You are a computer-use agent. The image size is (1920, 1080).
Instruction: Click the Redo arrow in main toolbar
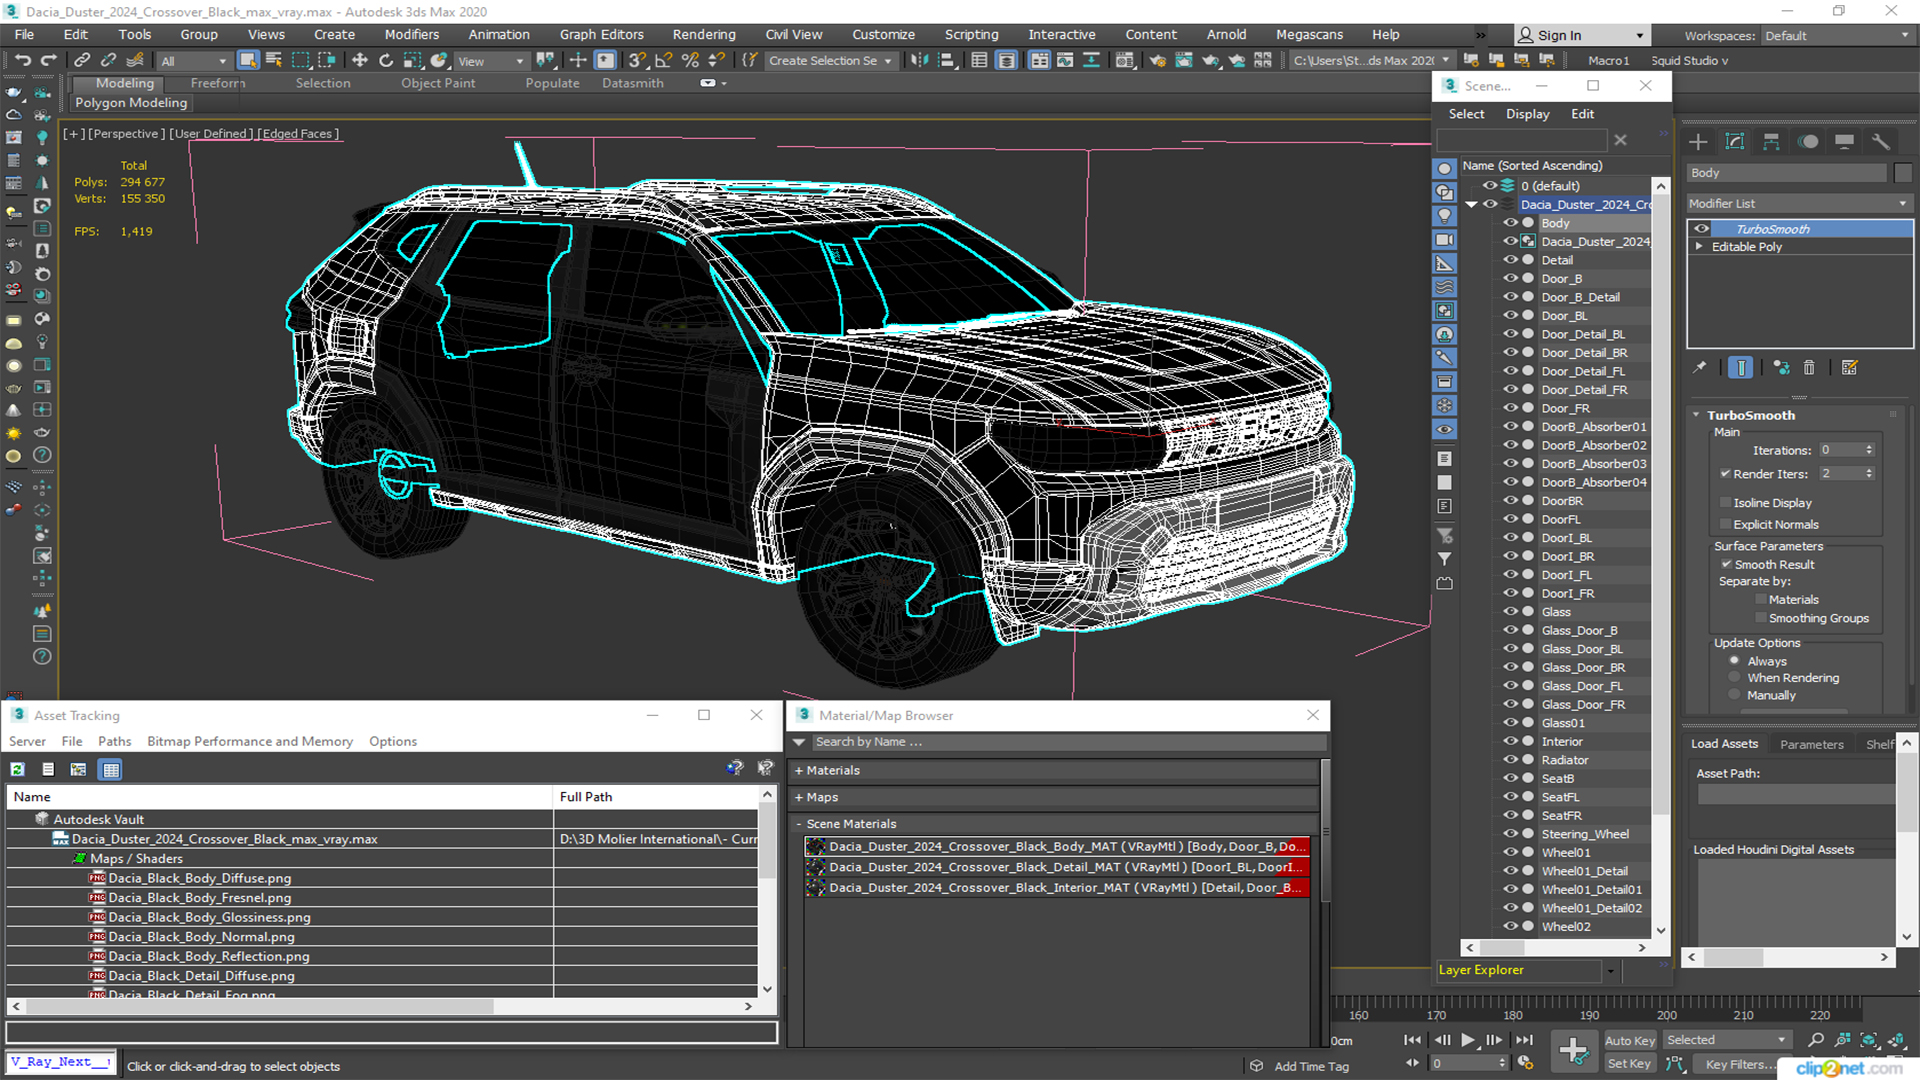[48, 60]
